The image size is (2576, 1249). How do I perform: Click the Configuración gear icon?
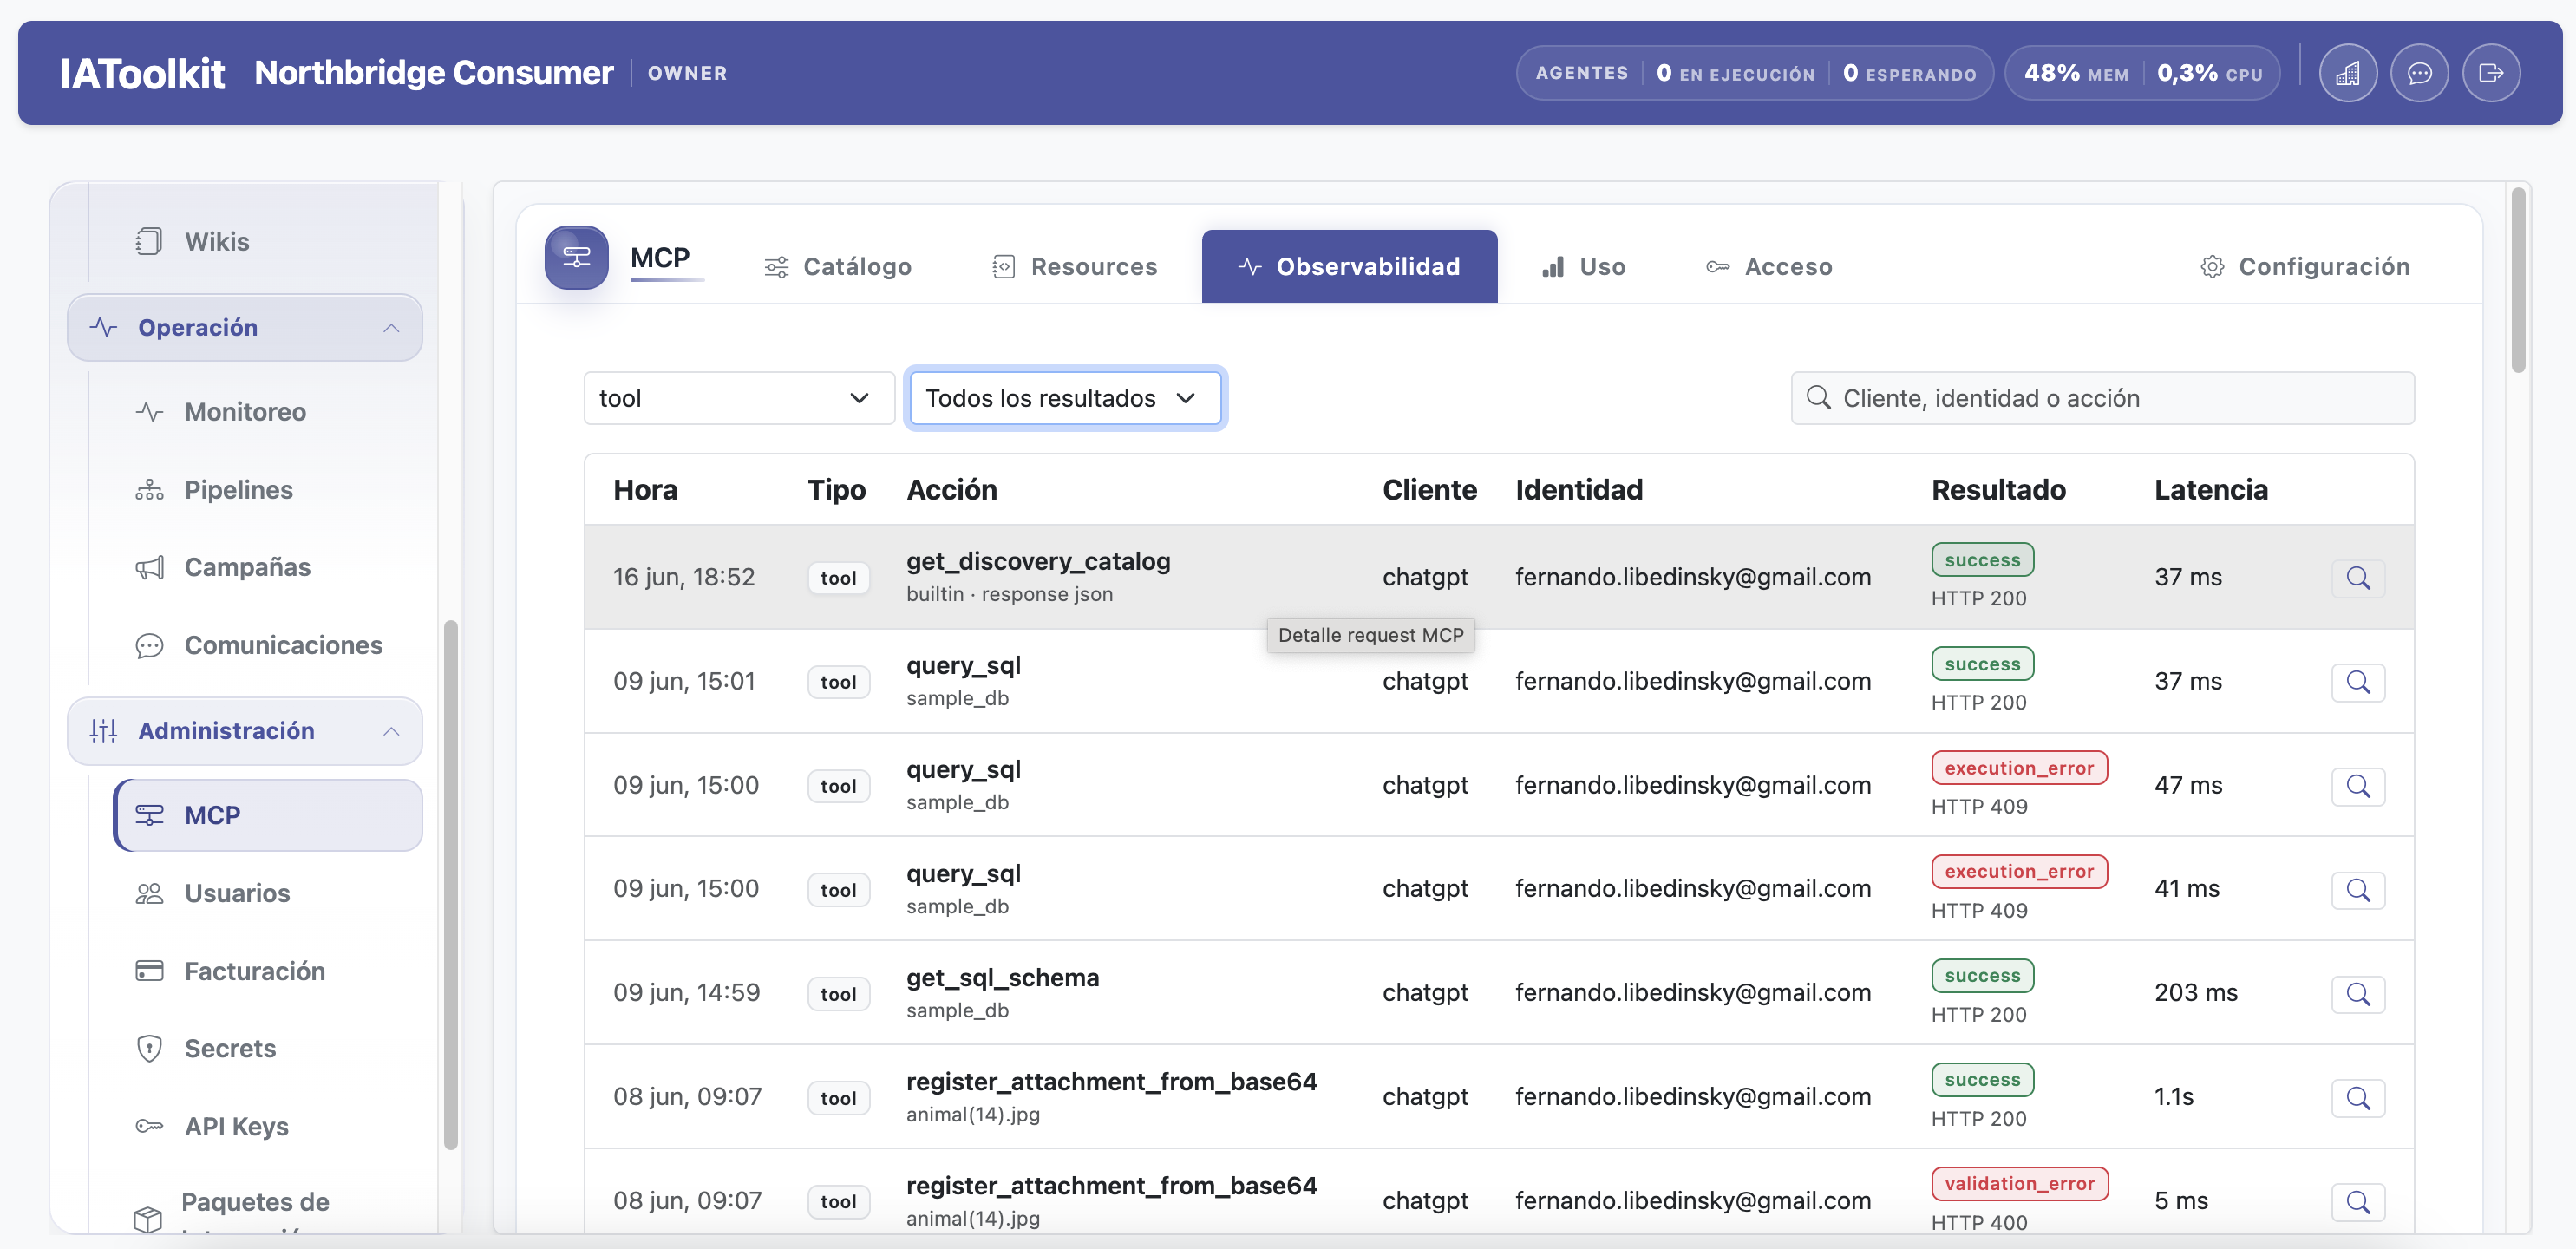point(2212,267)
